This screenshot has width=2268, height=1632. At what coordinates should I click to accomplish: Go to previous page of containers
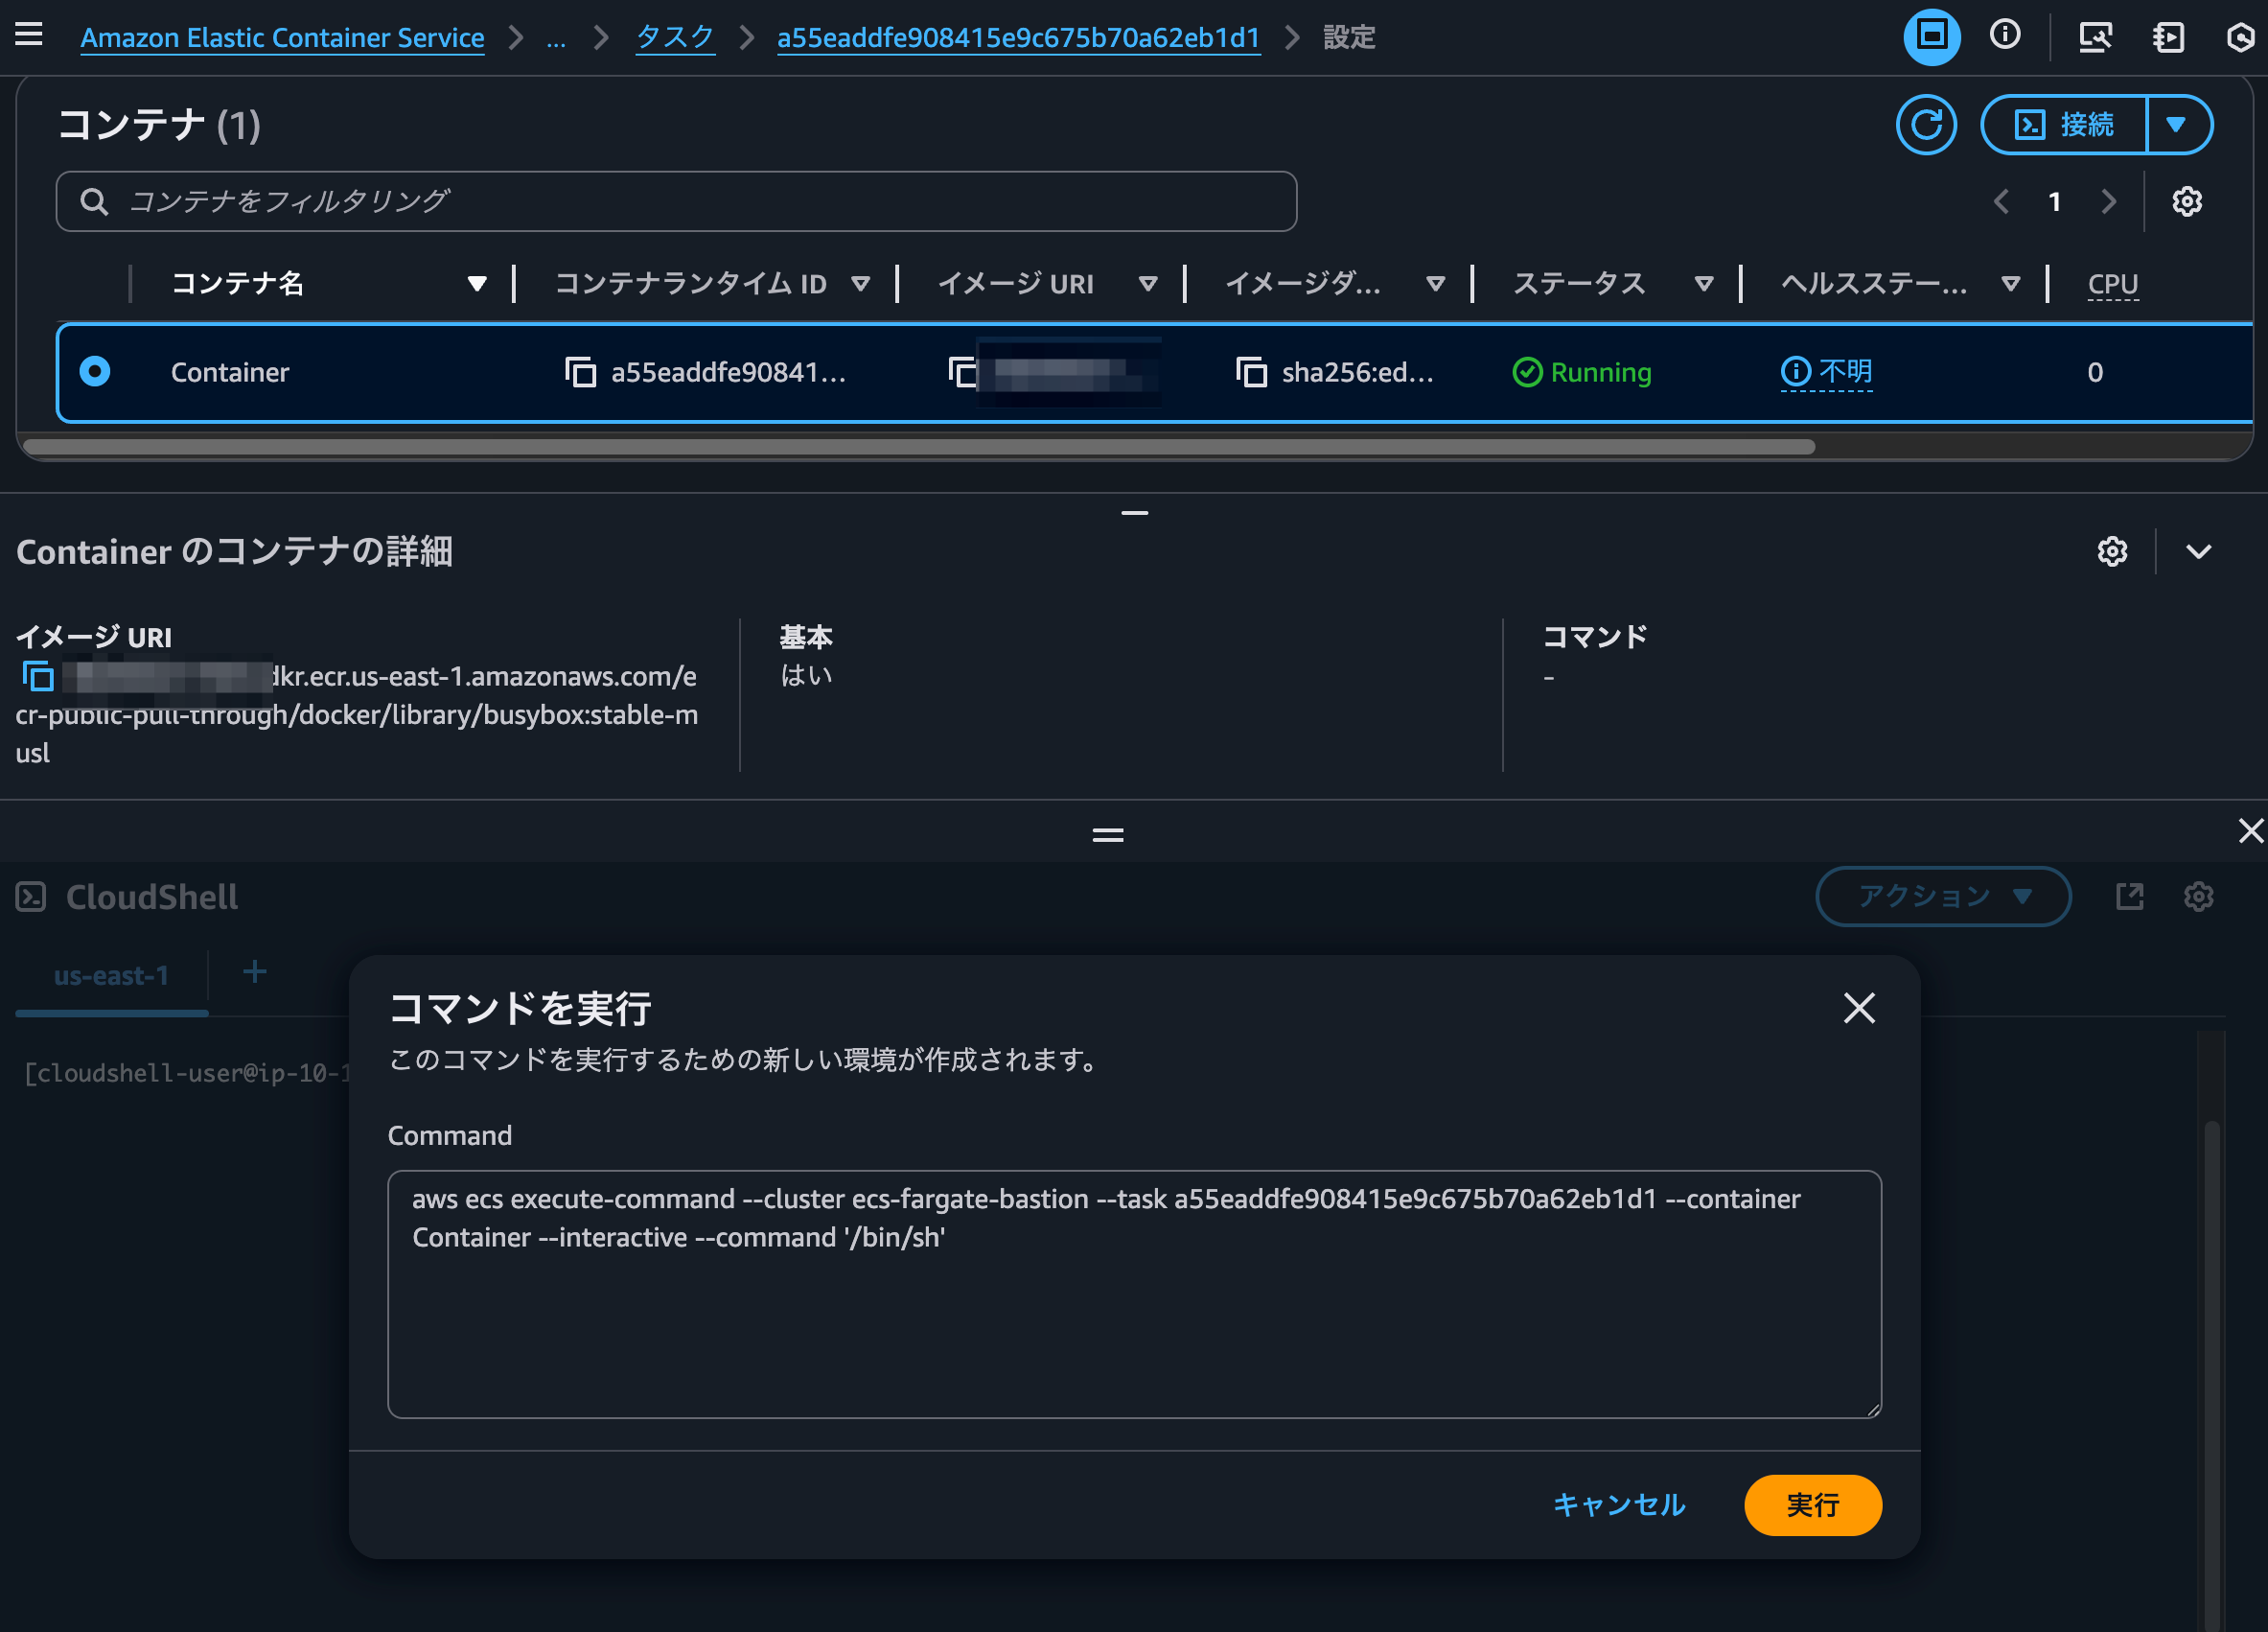2001,201
